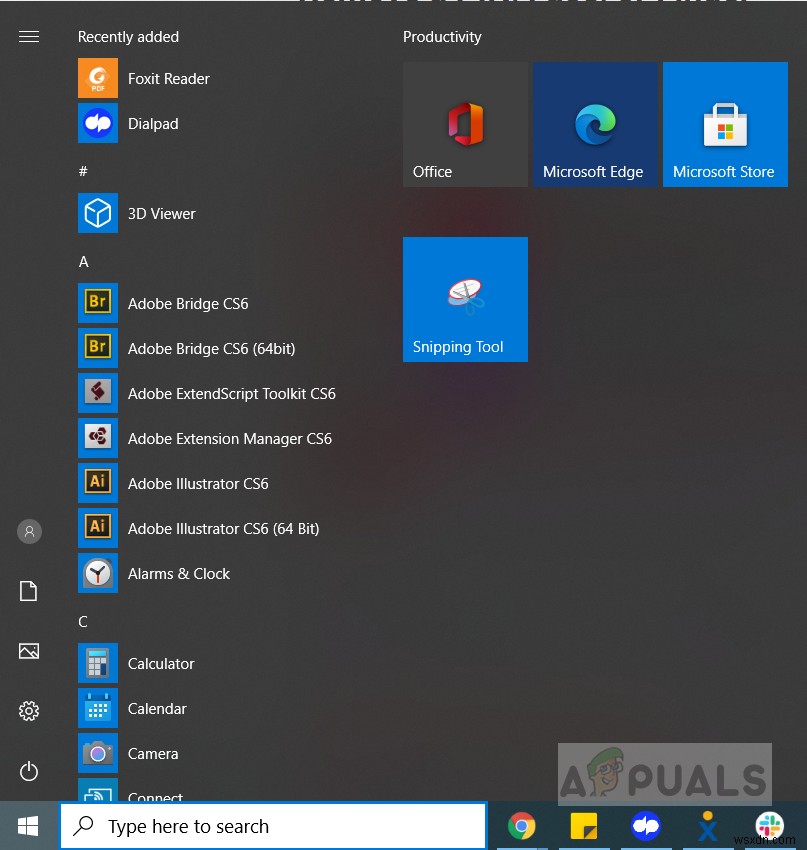Launch Adobe Illustrator CS6
Viewport: 807px width, 850px height.
tap(197, 483)
